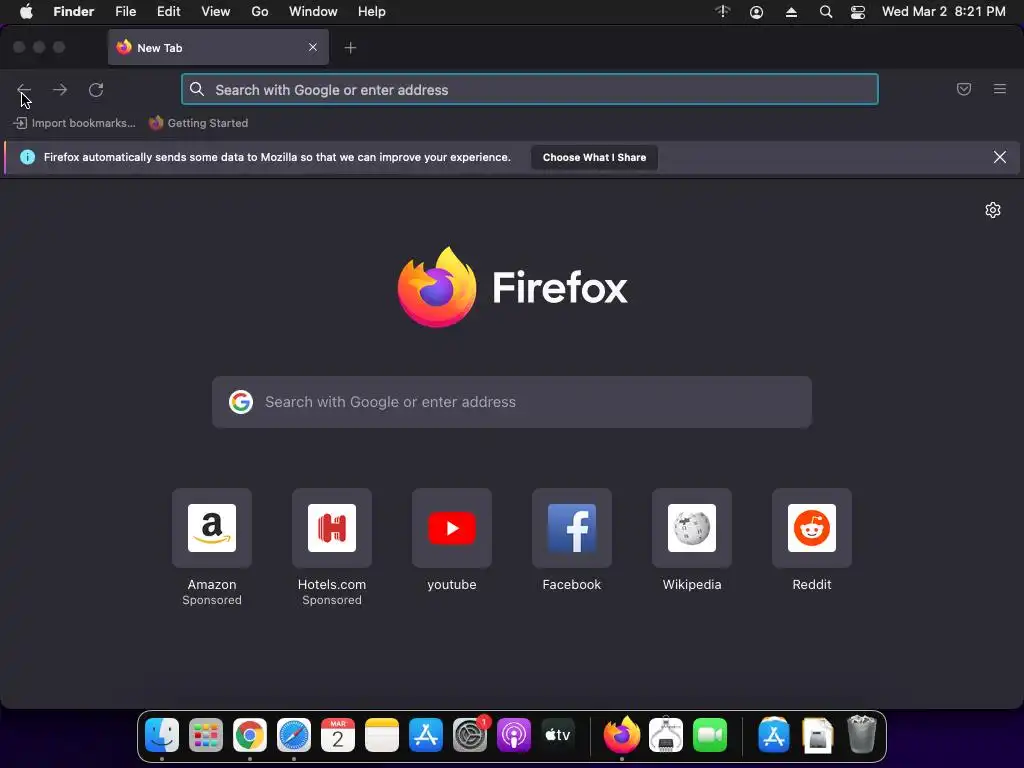Open the Apple menu

tap(26, 12)
